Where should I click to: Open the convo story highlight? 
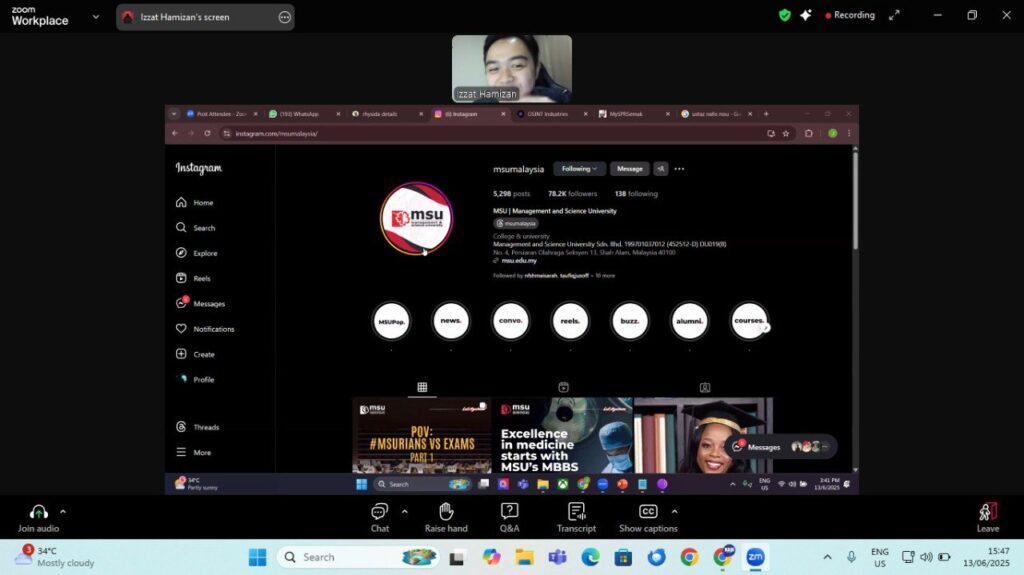click(511, 321)
